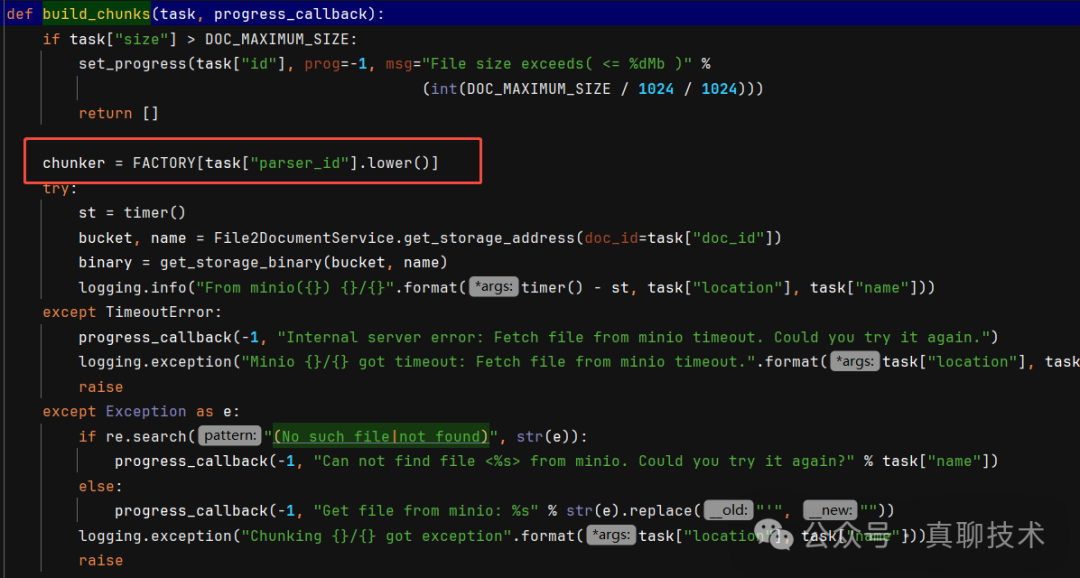Screen dimensions: 1080x578
Task: Click the "*args:" hint before timer()
Action: [x=494, y=287]
